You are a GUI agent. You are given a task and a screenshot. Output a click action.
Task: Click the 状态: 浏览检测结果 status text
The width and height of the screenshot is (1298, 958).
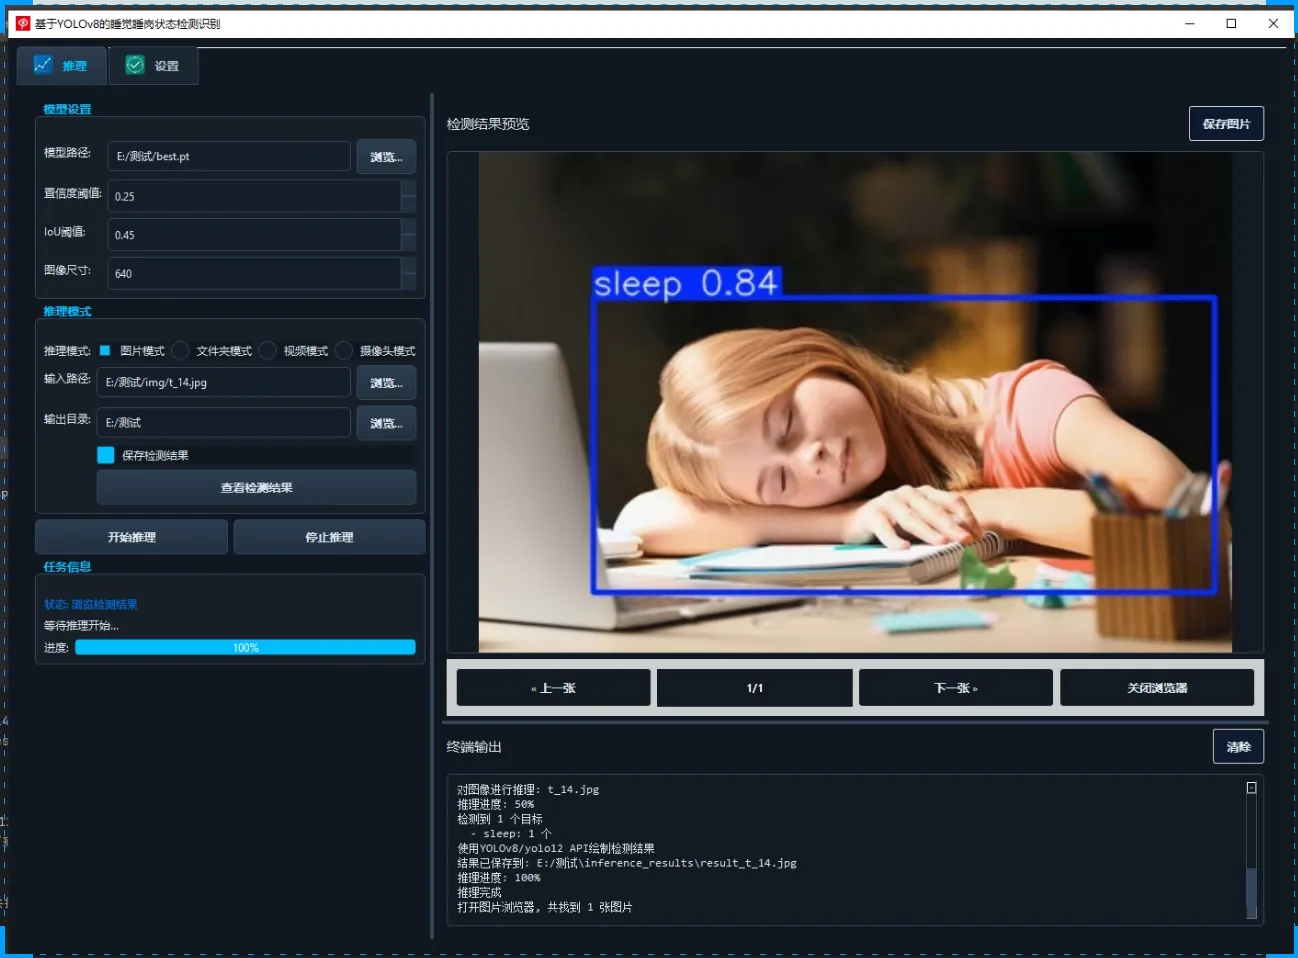click(91, 605)
